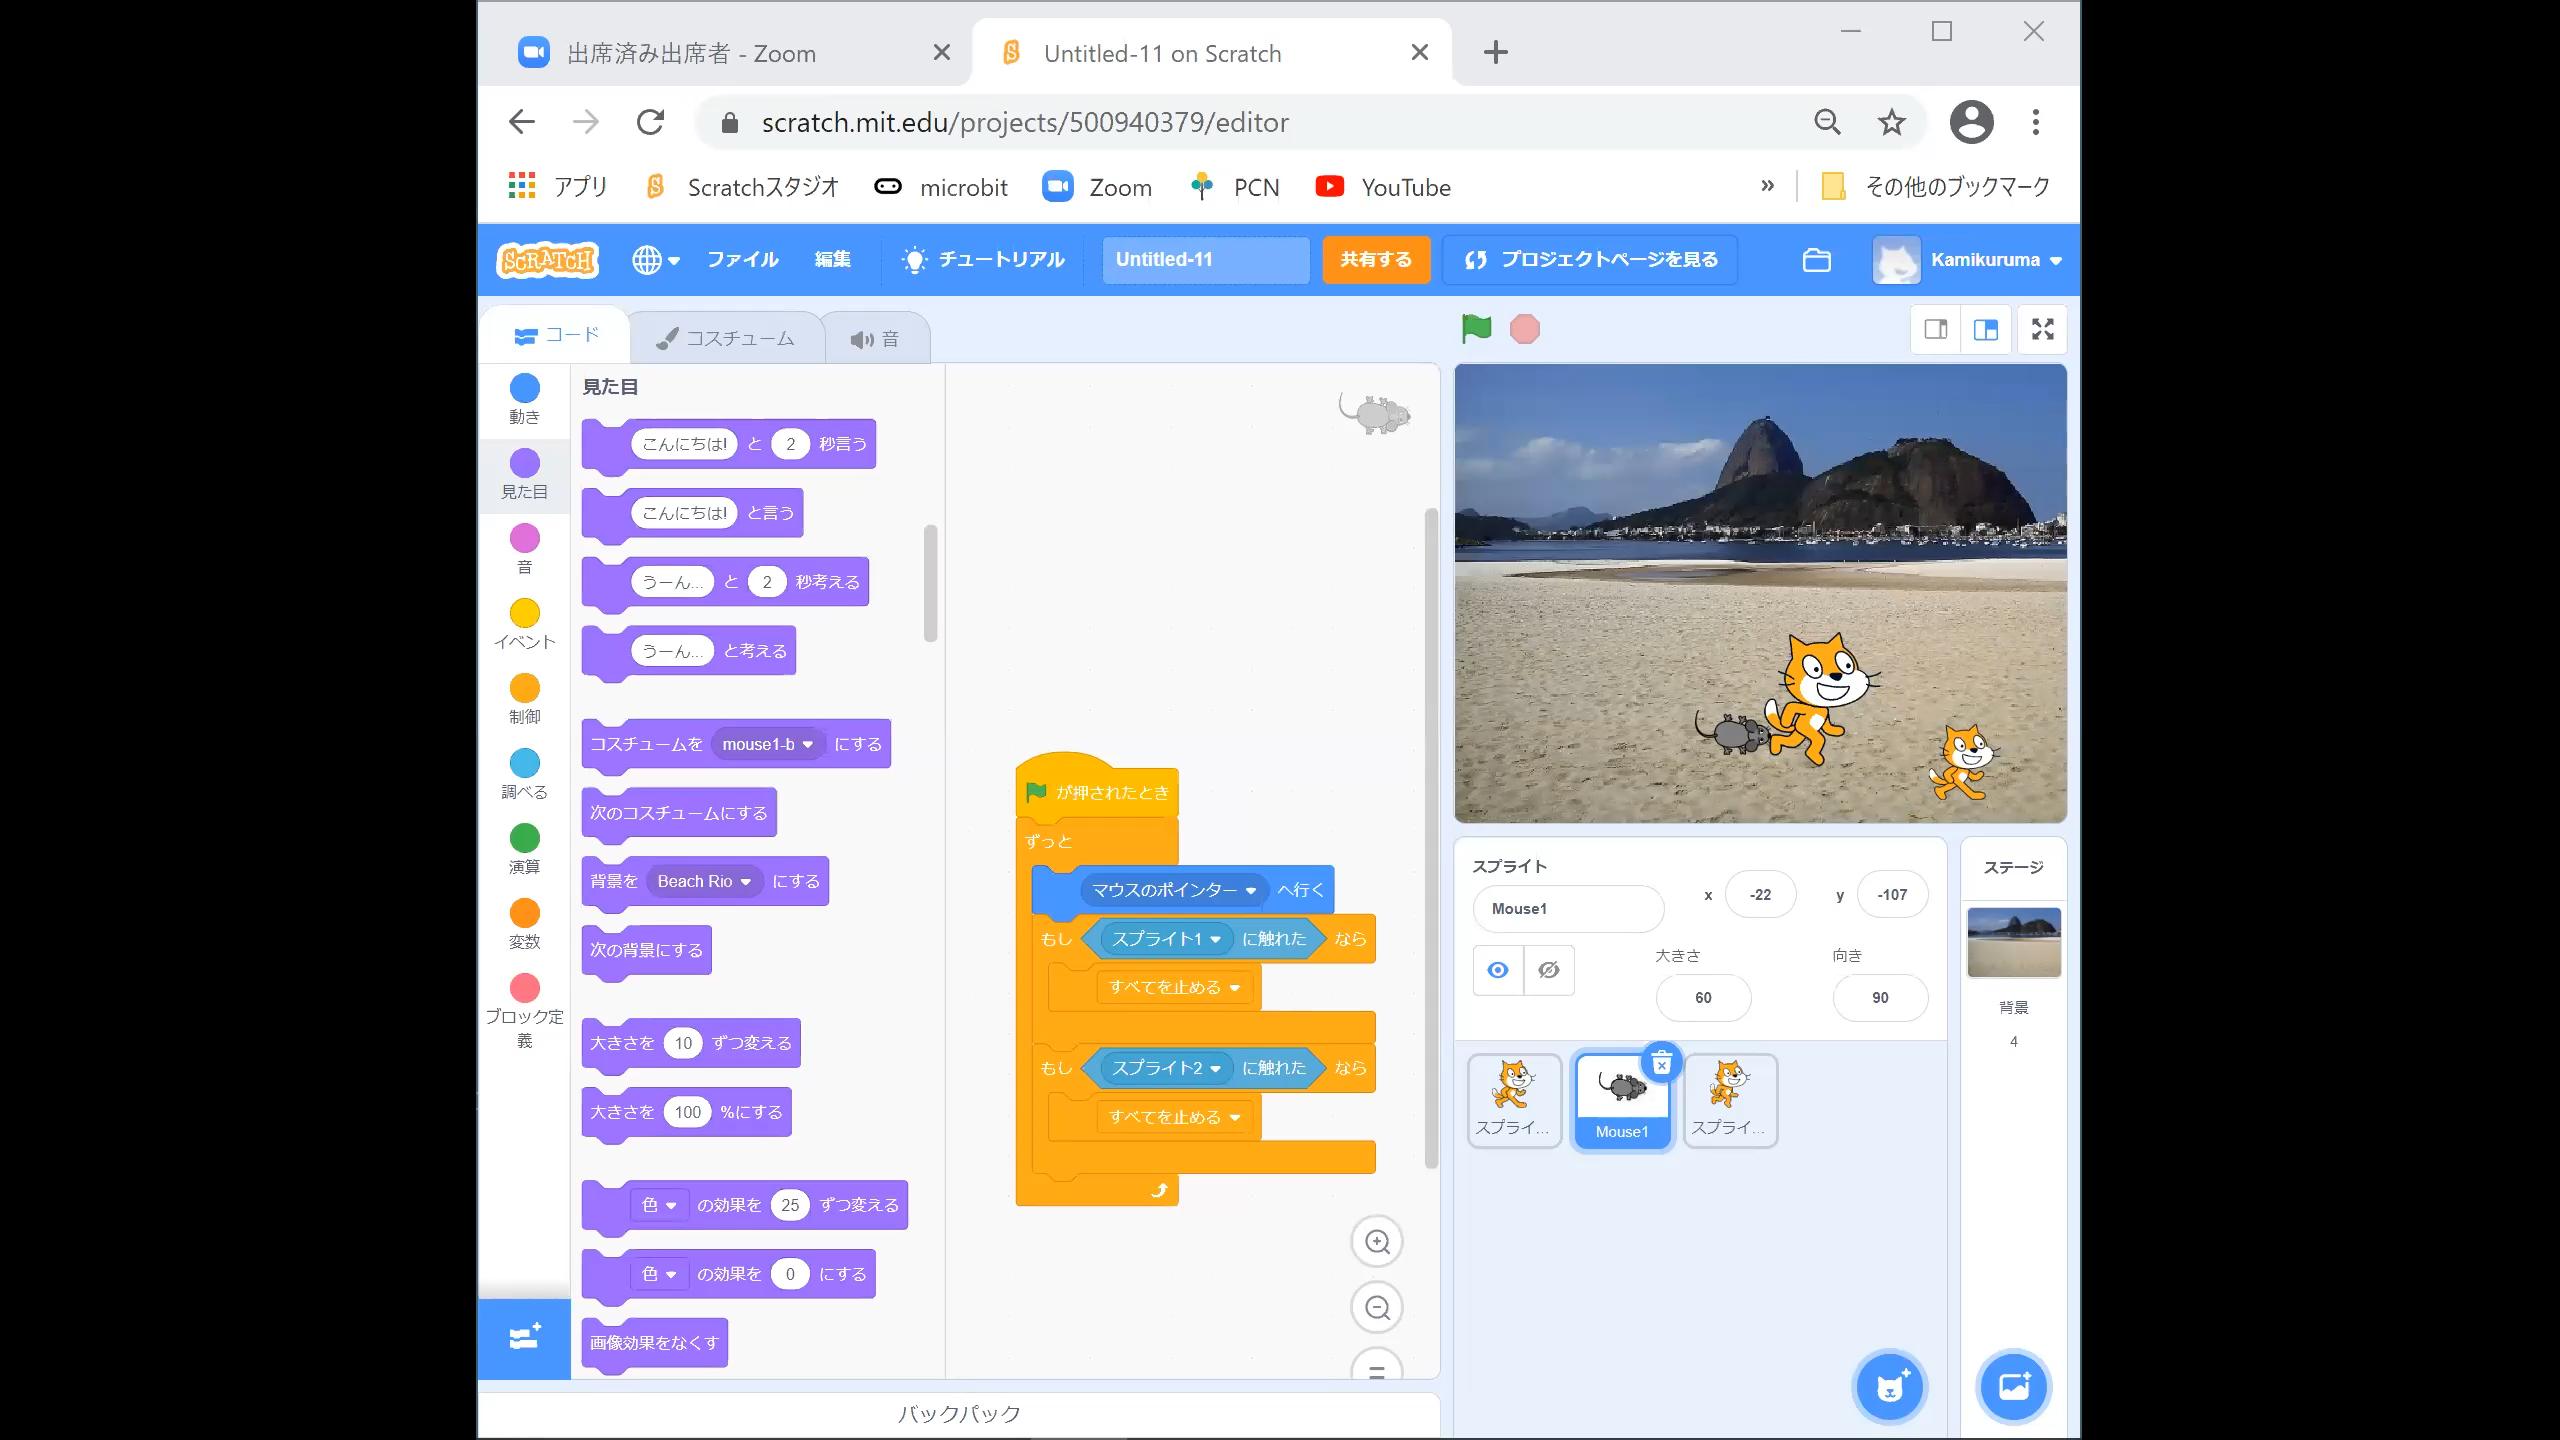
Task: Zoom out on the code workspace
Action: pyautogui.click(x=1378, y=1308)
